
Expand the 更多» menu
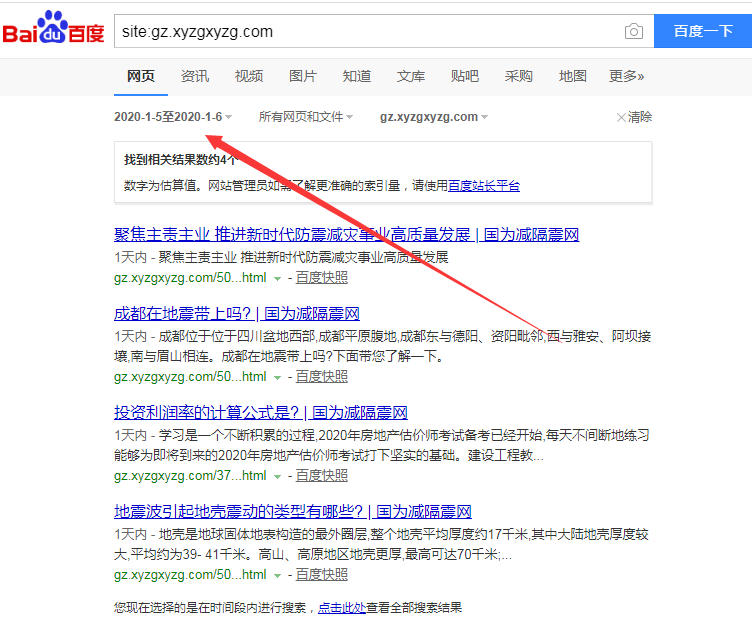[626, 76]
